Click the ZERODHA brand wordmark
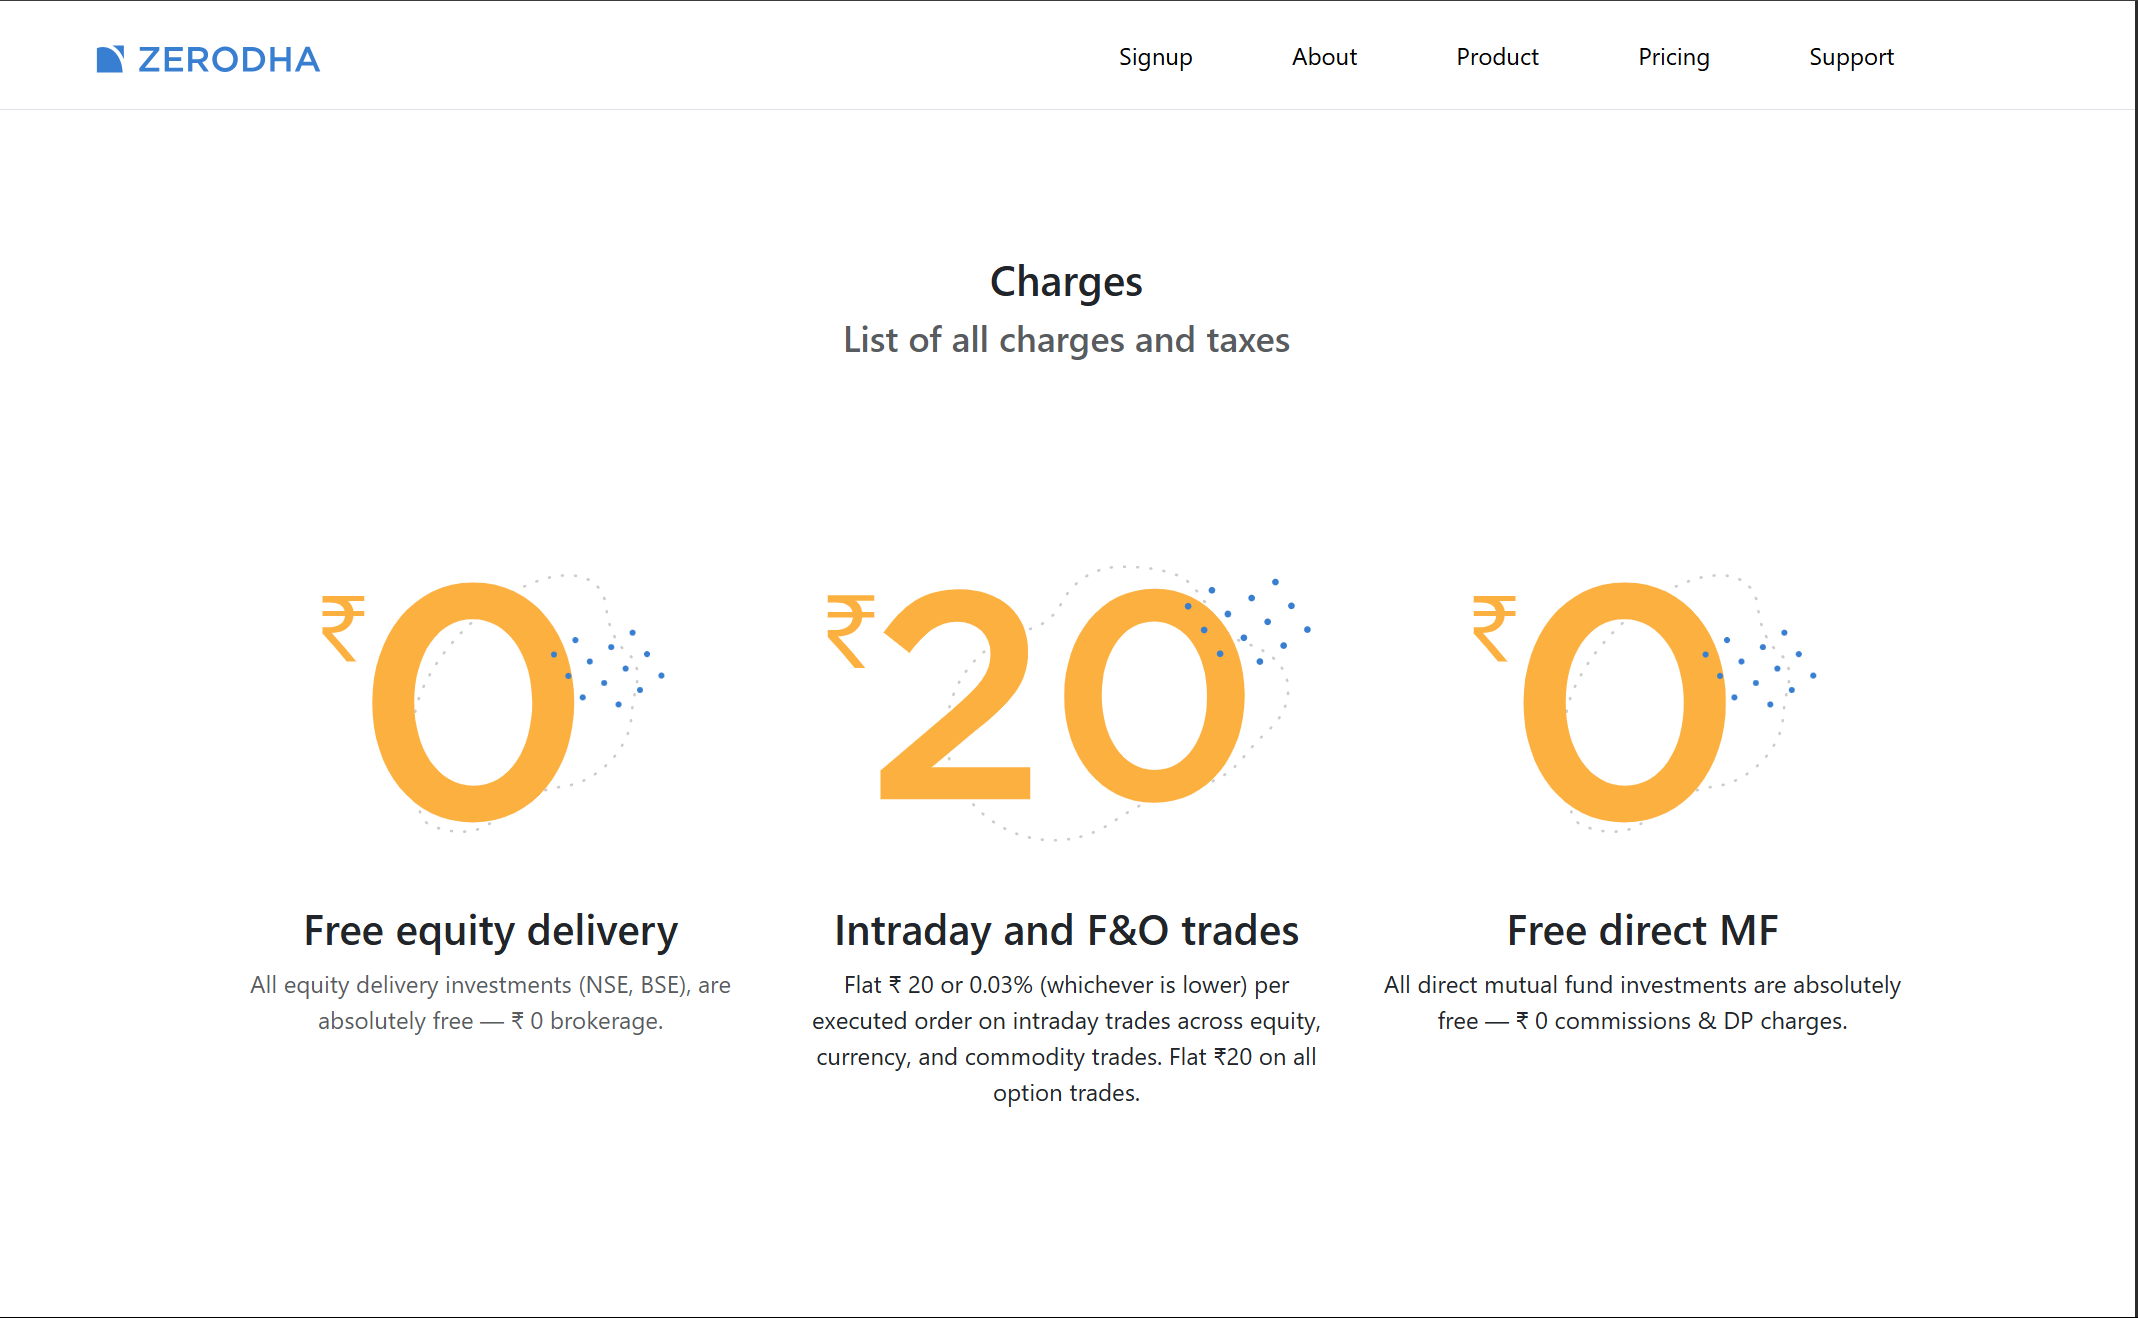Image resolution: width=2138 pixels, height=1318 pixels. (x=229, y=60)
